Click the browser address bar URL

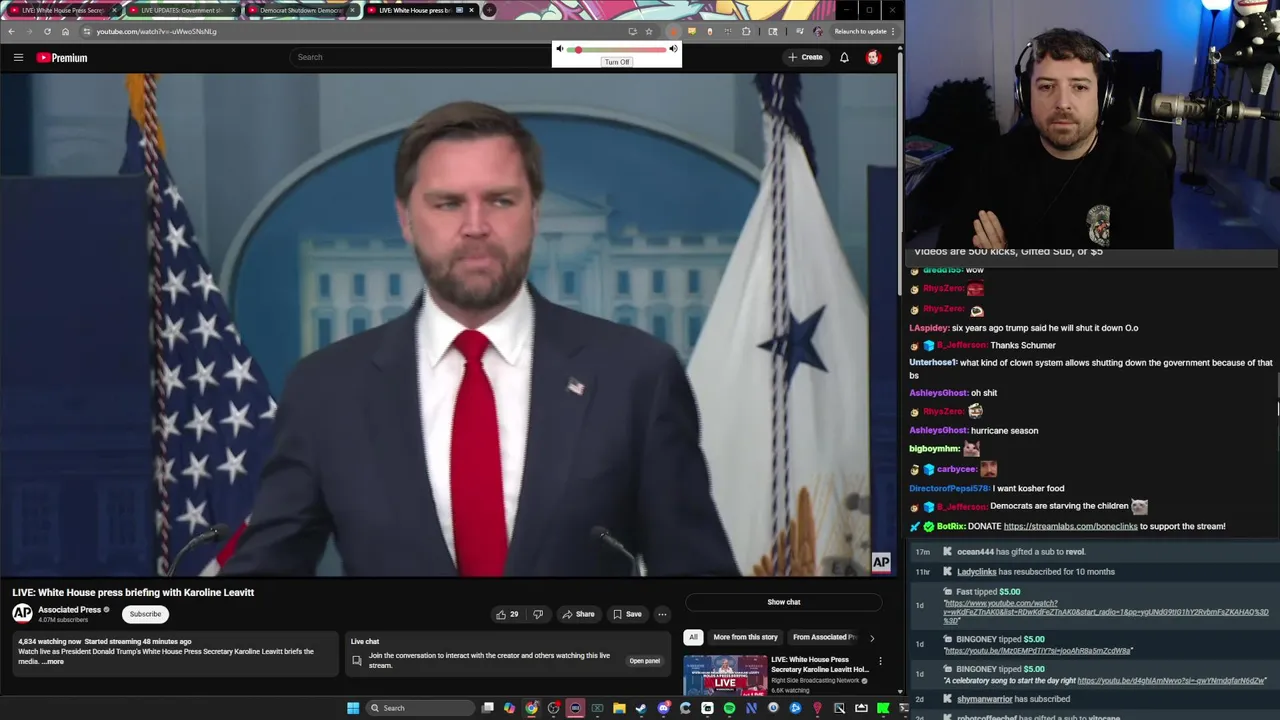pyautogui.click(x=156, y=31)
